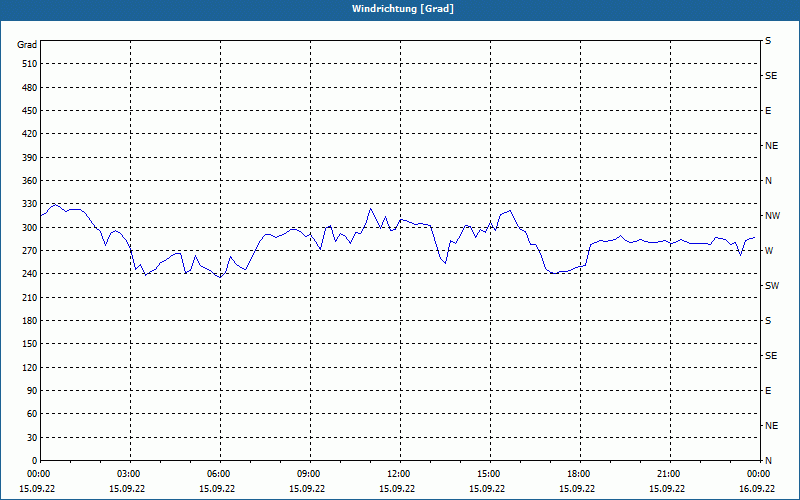Click the 03:00 time label
Screen dimensions: 800x500
(127, 473)
